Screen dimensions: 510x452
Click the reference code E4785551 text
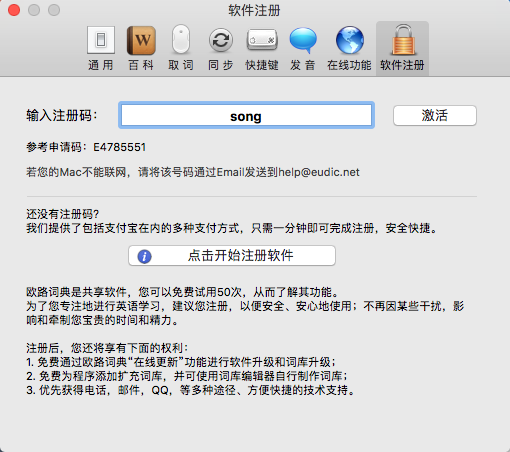[x=119, y=147]
